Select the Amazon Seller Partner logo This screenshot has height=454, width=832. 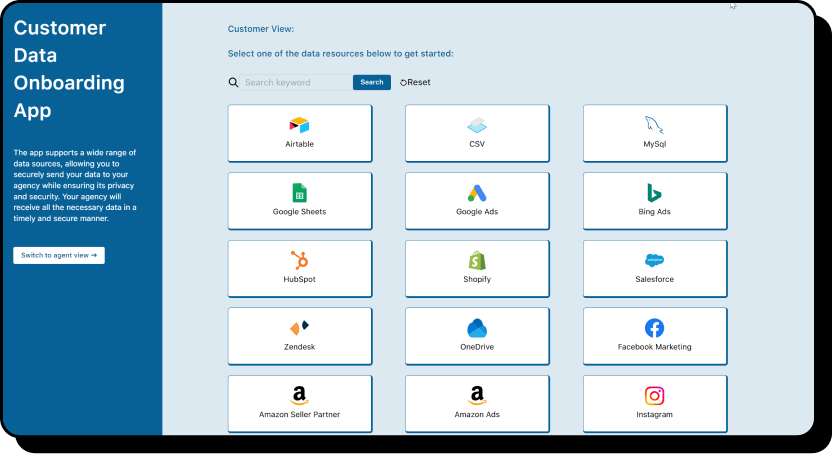click(x=299, y=396)
